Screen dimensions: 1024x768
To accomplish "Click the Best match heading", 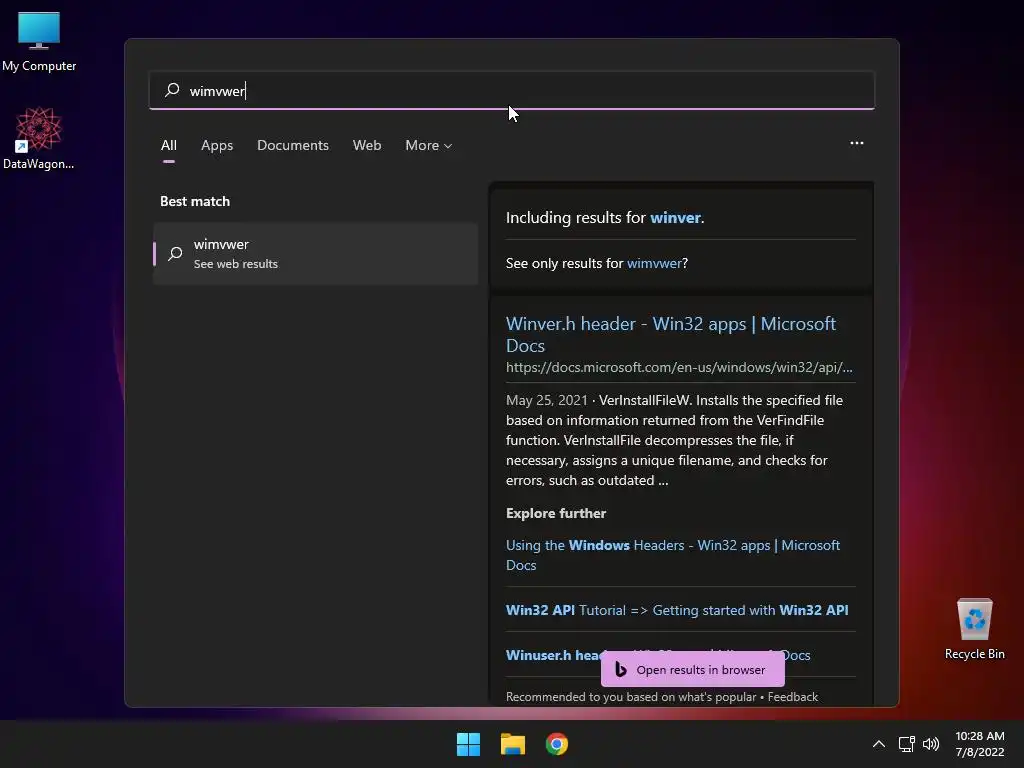I will coord(195,201).
